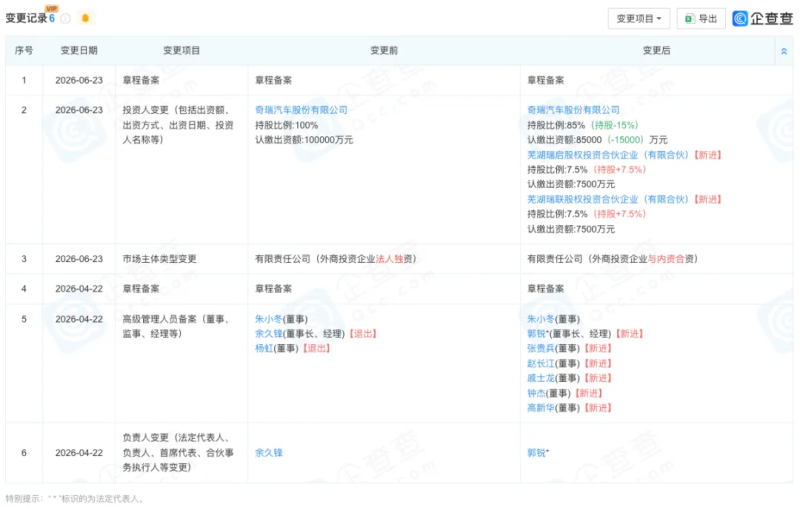Click the 2026-06-23 date in row 1

(x=79, y=80)
